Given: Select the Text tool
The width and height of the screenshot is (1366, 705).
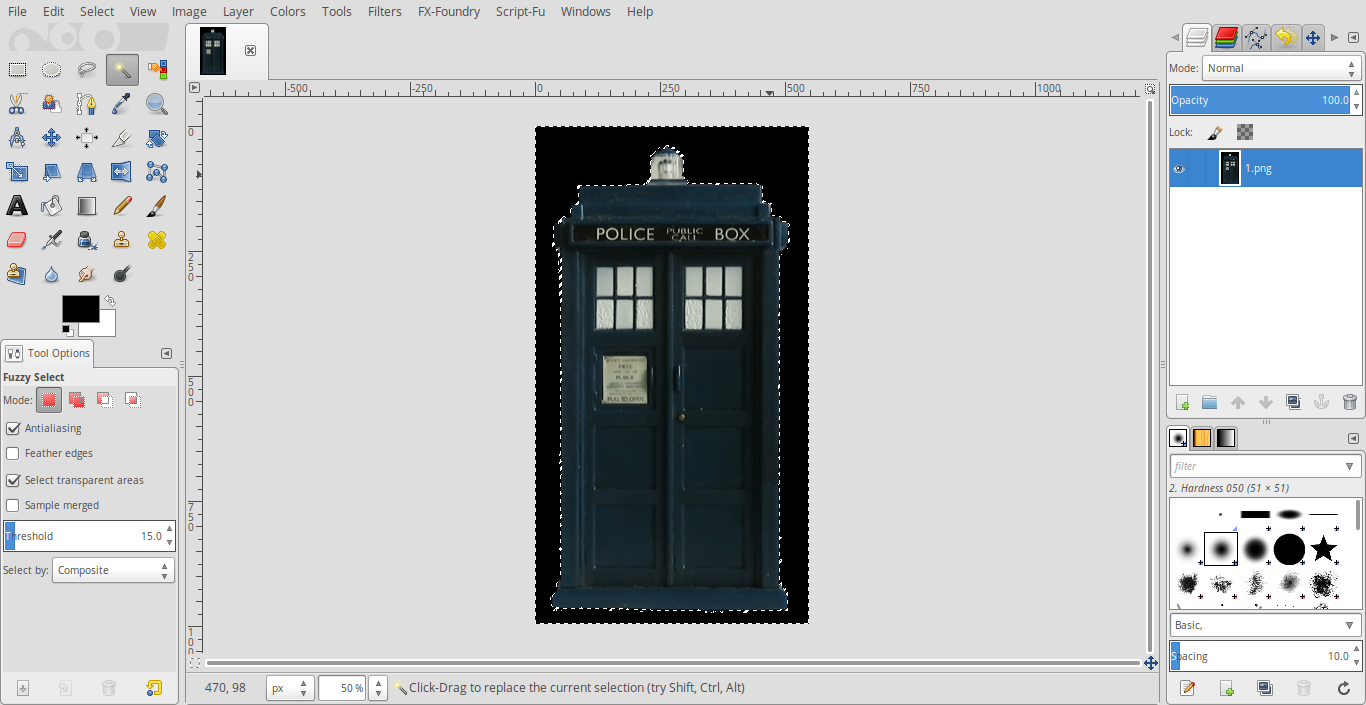Looking at the screenshot, I should click(x=17, y=206).
